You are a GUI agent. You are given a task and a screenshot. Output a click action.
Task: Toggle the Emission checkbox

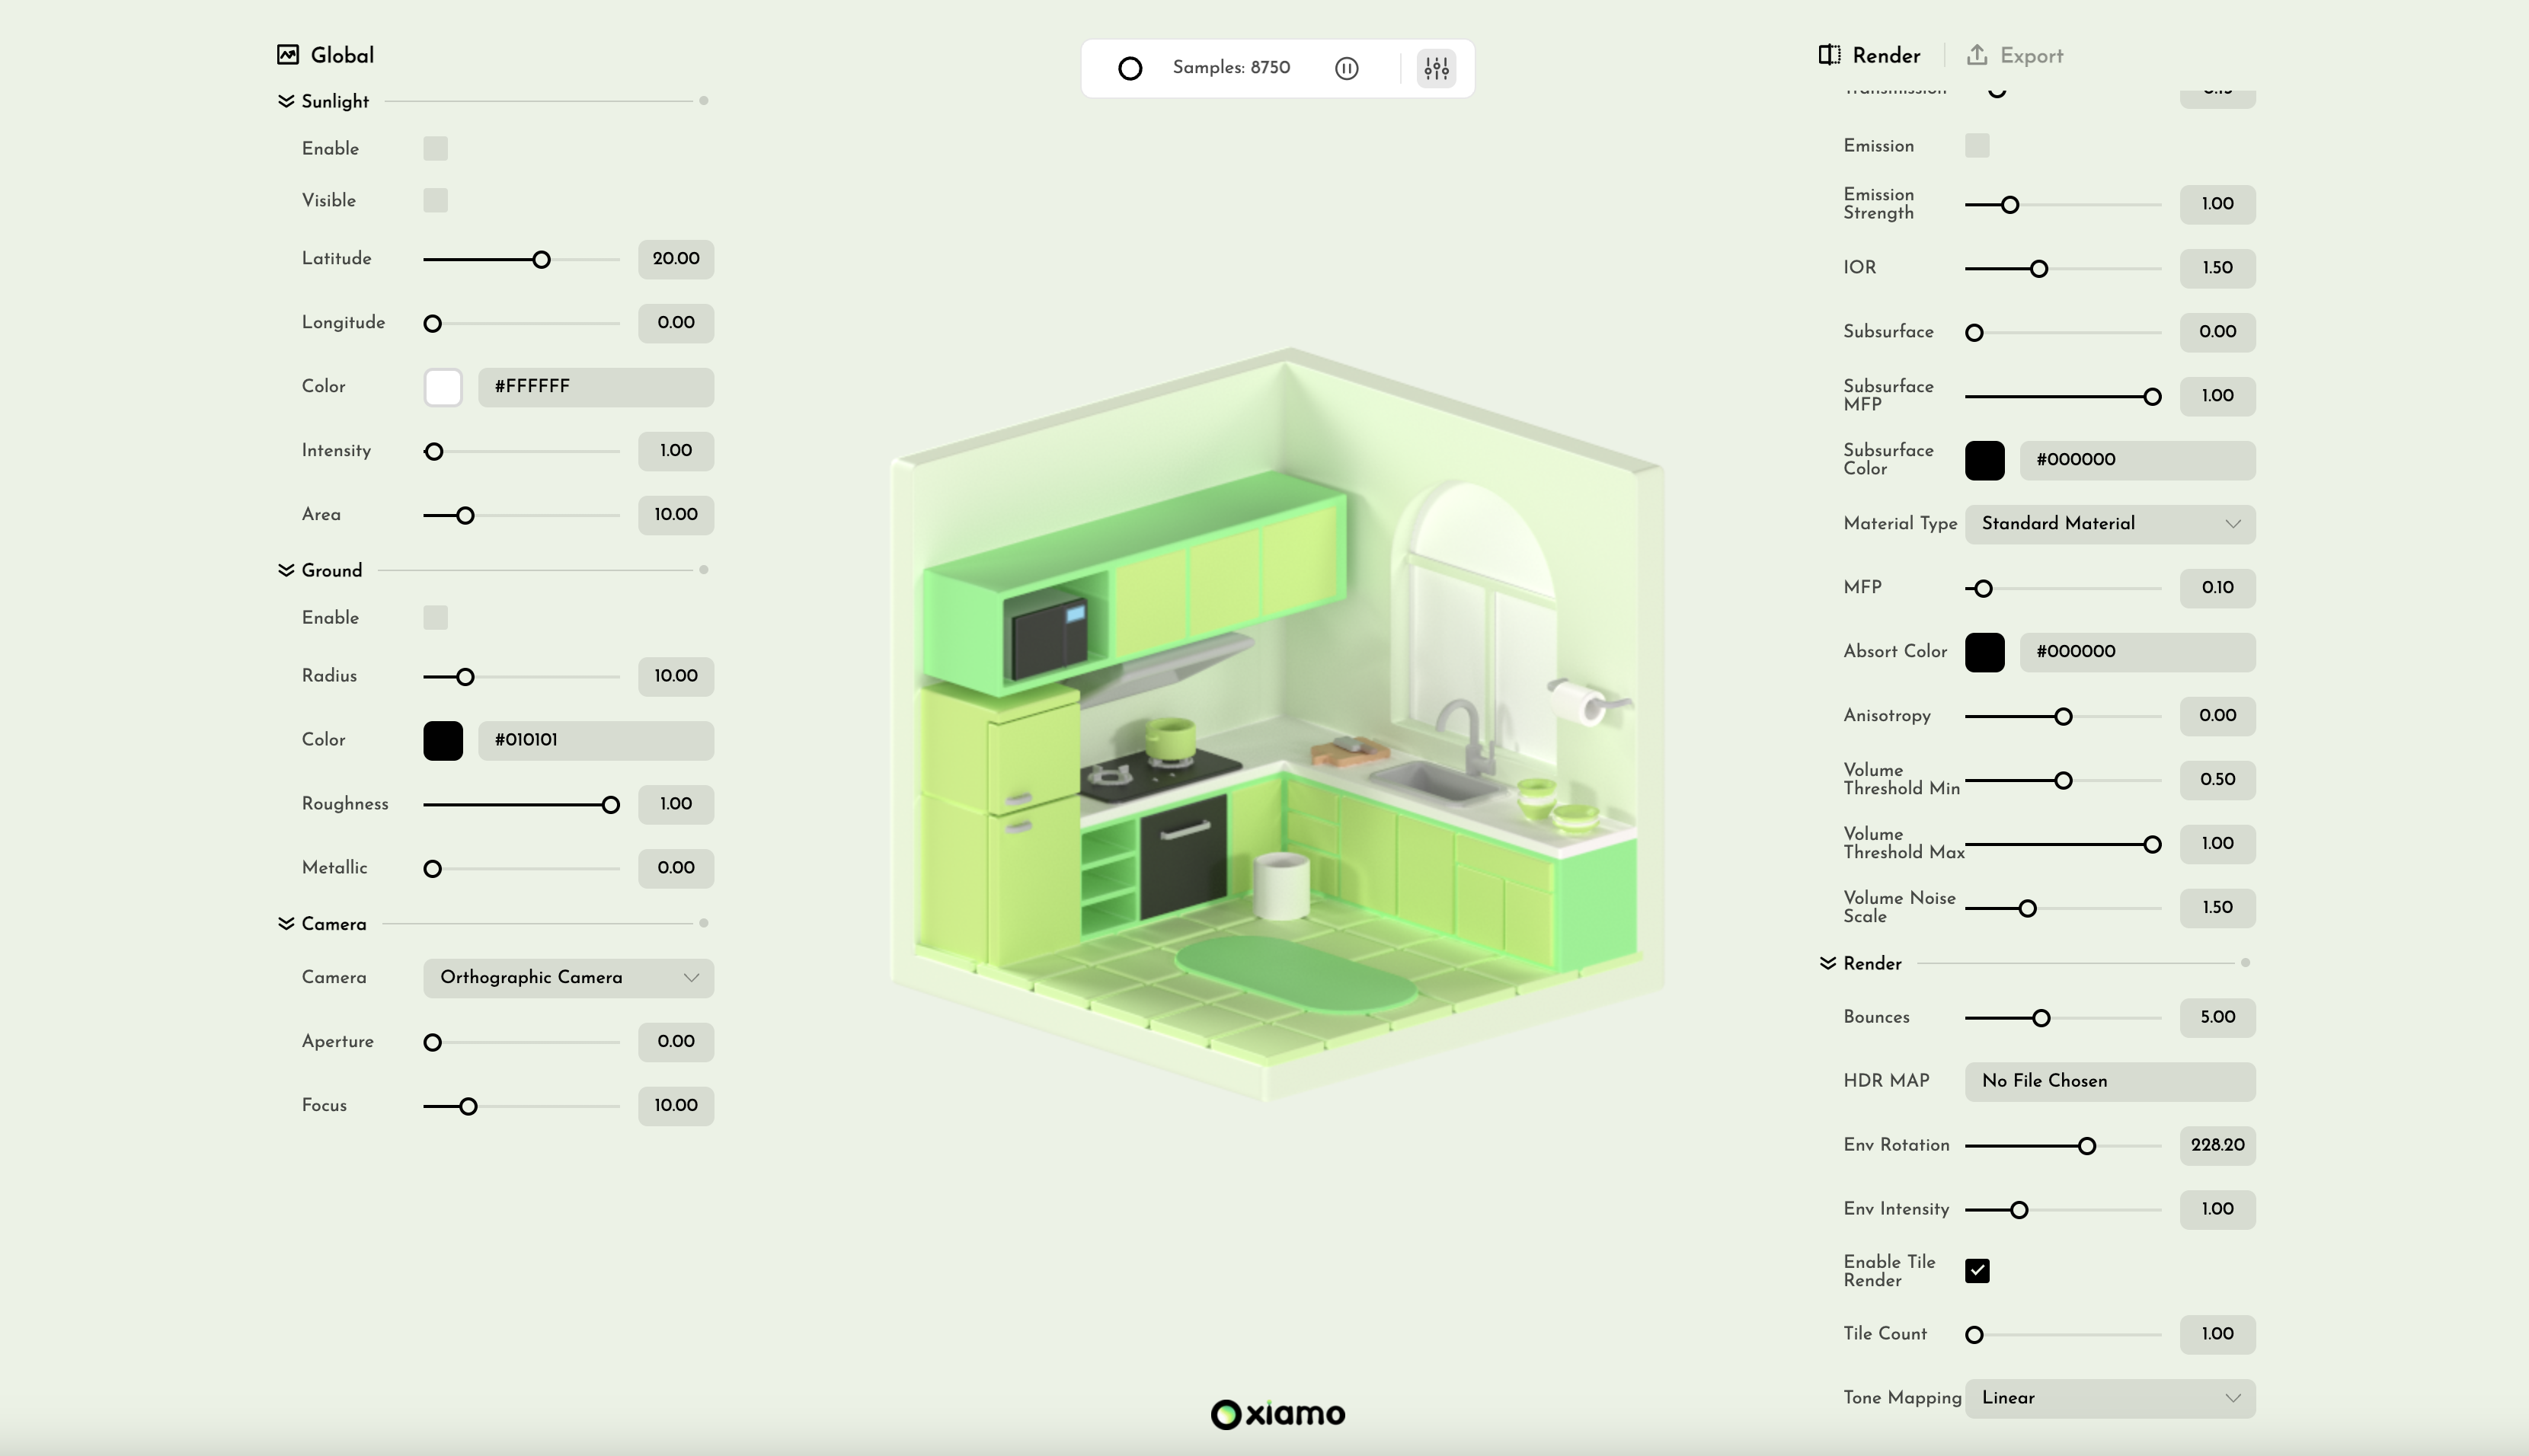tap(1977, 145)
